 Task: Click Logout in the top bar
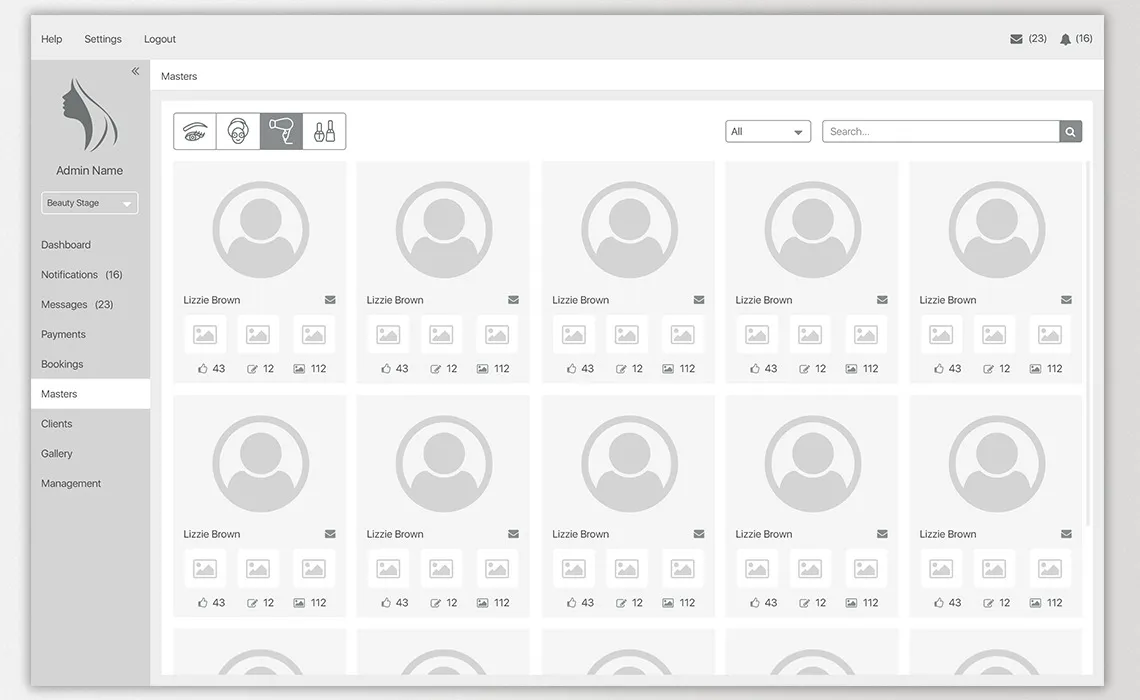(x=160, y=39)
